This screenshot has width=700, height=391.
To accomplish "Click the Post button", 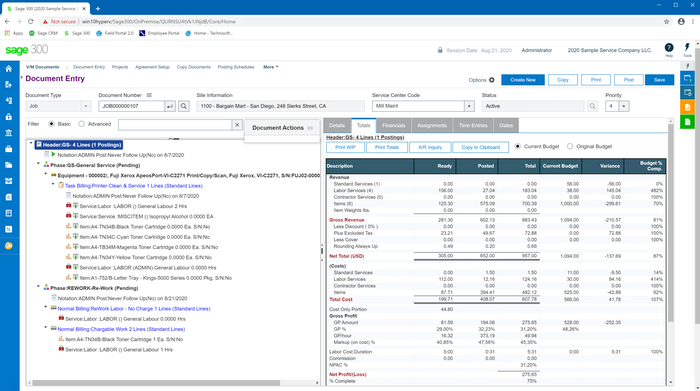I will coord(629,80).
